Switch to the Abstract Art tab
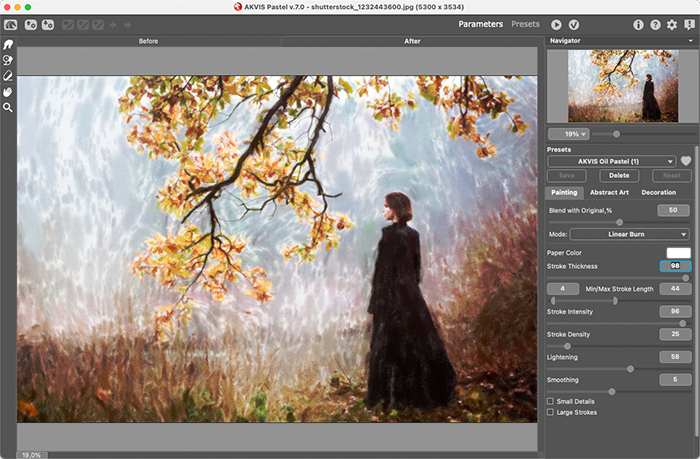The width and height of the screenshot is (700, 459). pos(609,192)
